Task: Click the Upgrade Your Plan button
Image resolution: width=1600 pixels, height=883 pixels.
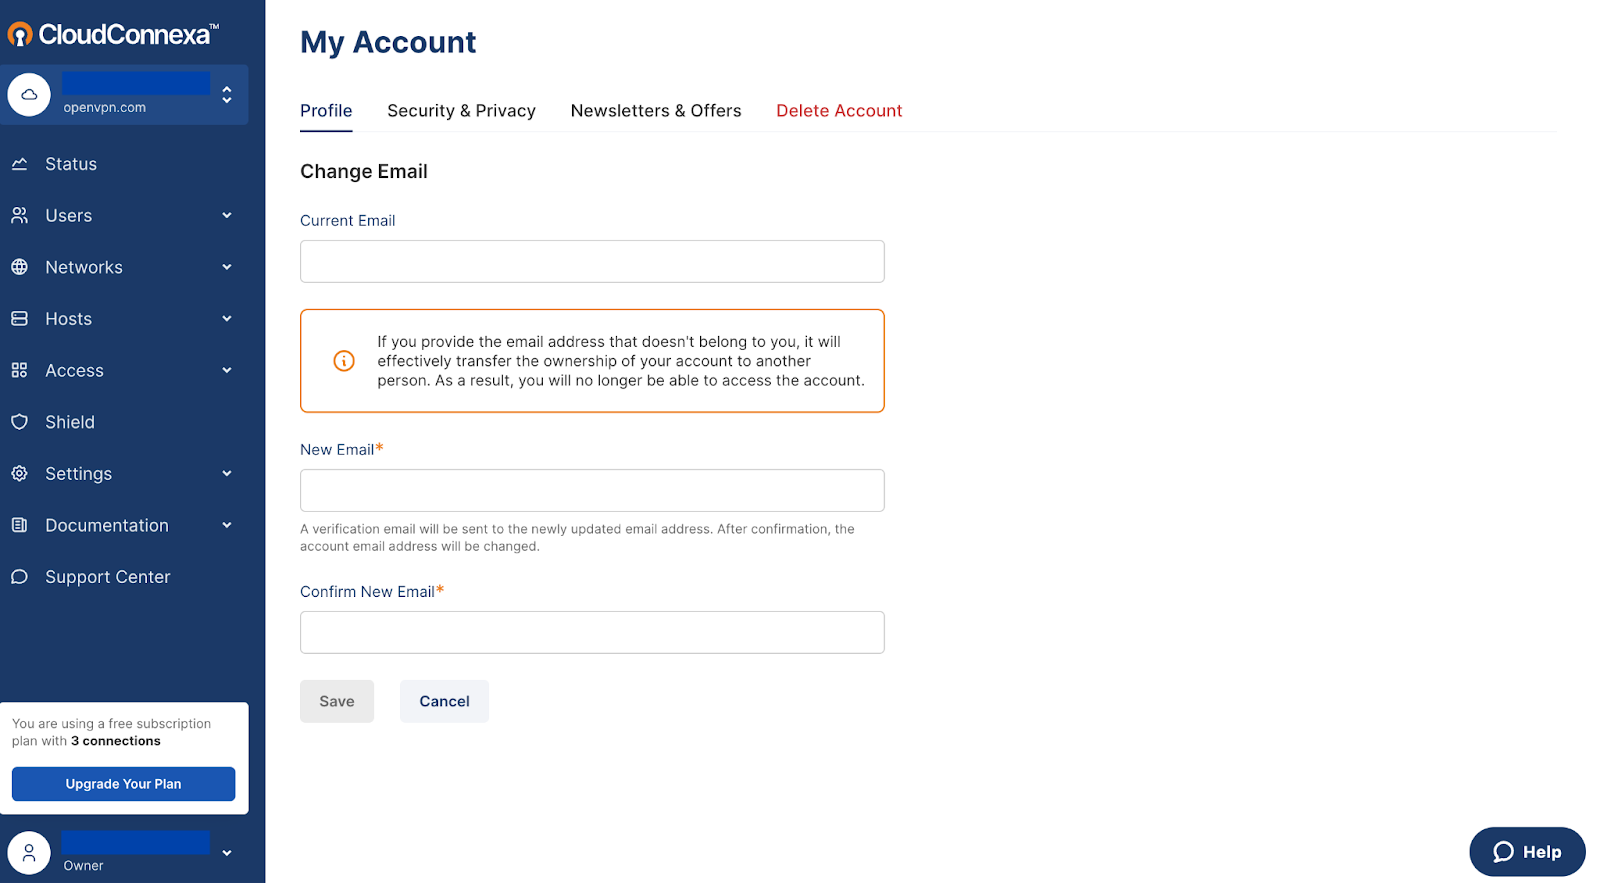Action: point(124,784)
